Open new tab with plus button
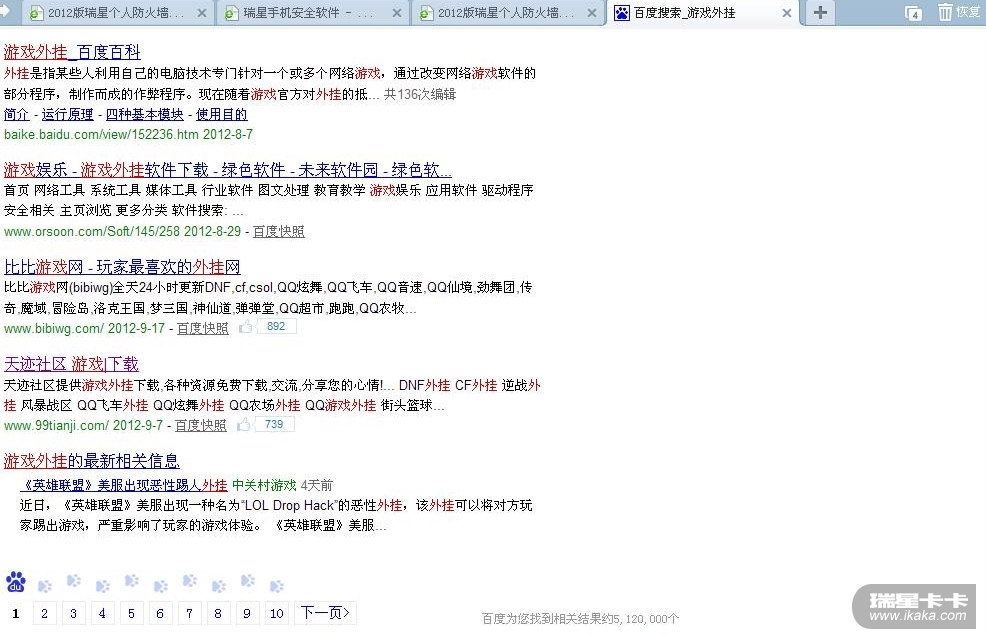This screenshot has width=986, height=636. pos(820,12)
